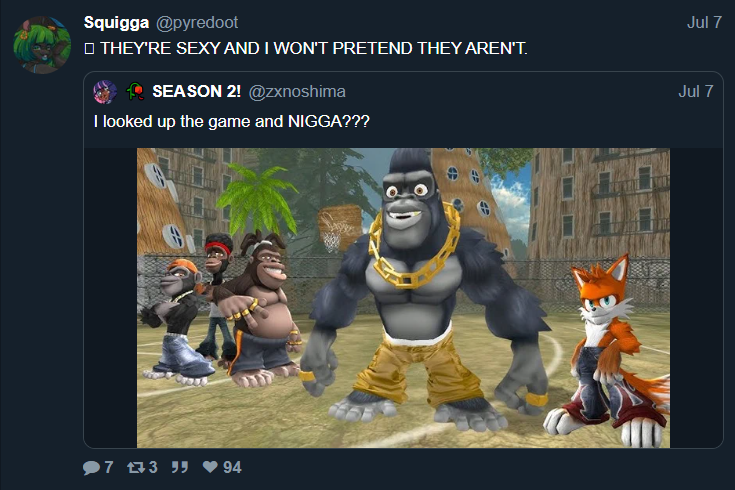Open the quoted tweet's Jul 7 timestamp

[696, 91]
